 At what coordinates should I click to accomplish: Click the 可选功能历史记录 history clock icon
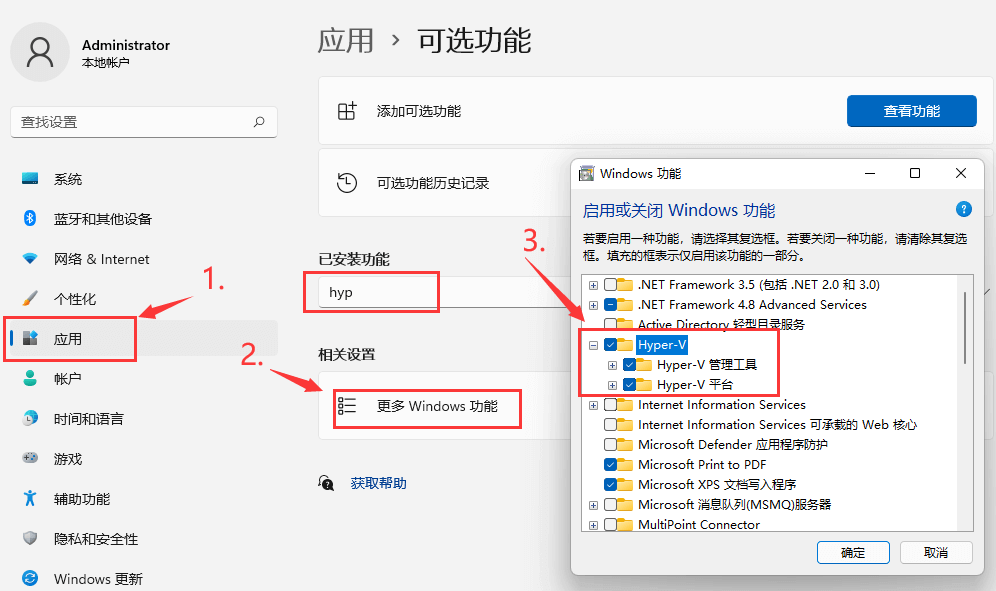(347, 183)
